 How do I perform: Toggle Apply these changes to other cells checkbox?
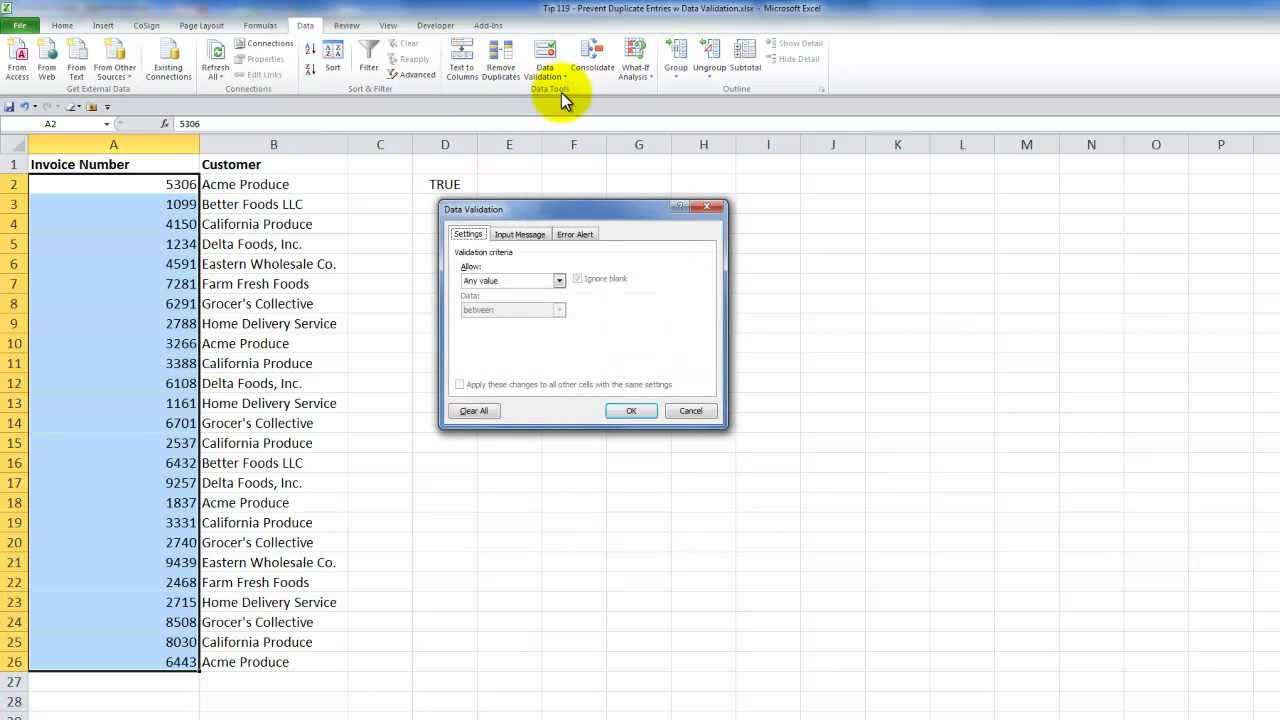(460, 384)
